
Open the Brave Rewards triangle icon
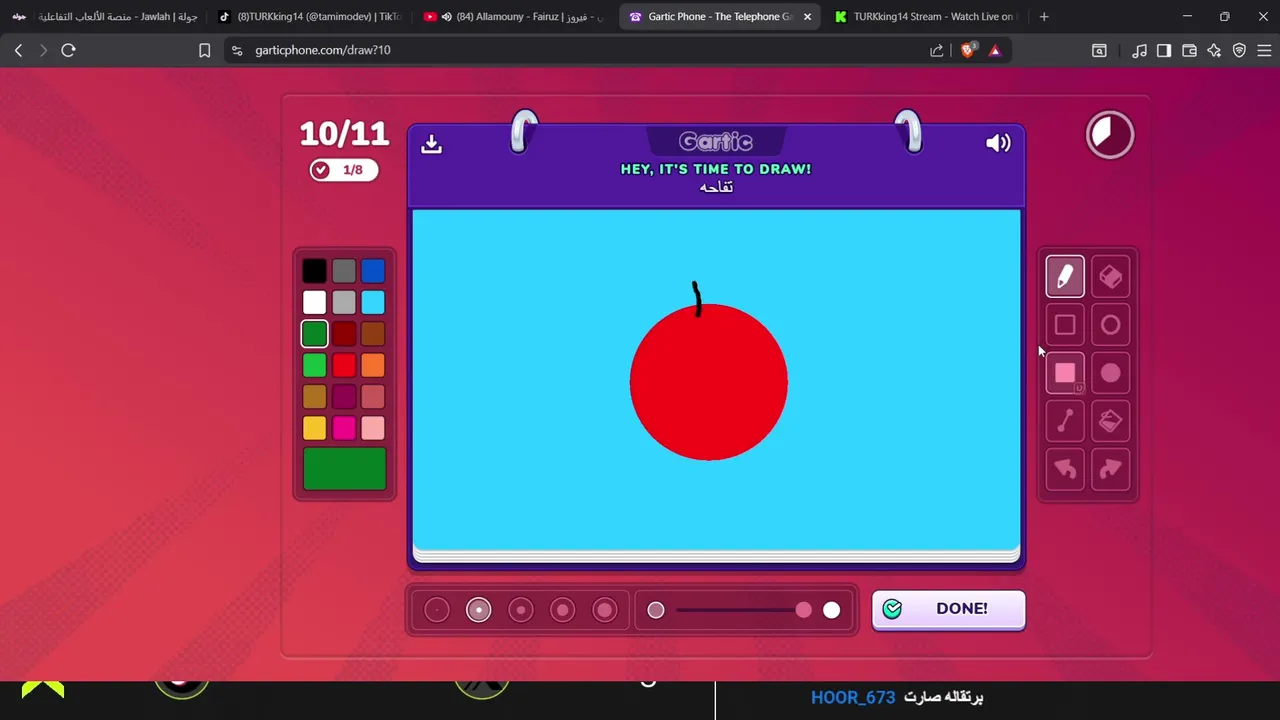click(995, 50)
